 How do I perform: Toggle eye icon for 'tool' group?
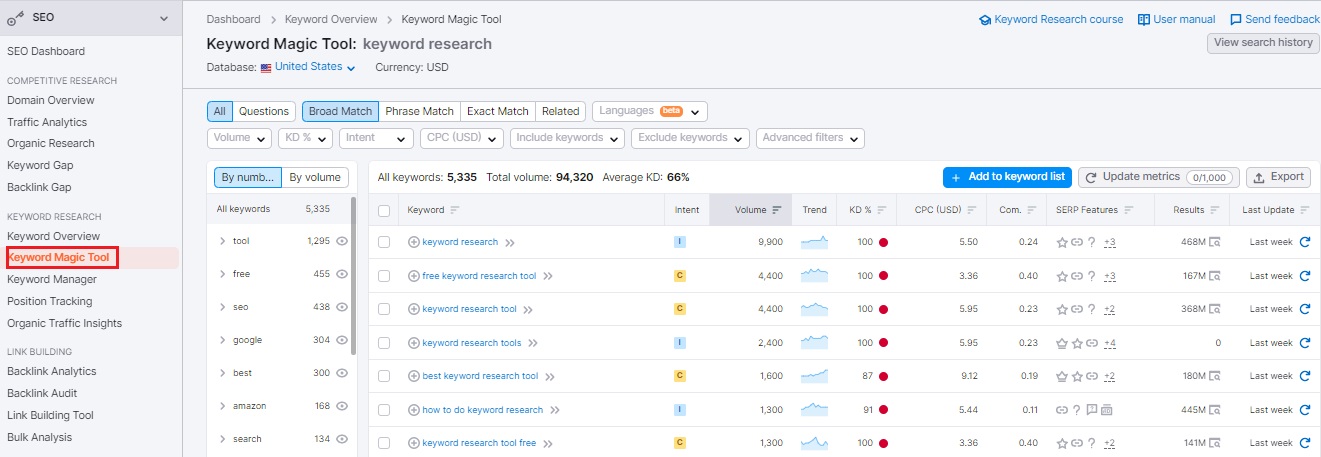pyautogui.click(x=342, y=241)
